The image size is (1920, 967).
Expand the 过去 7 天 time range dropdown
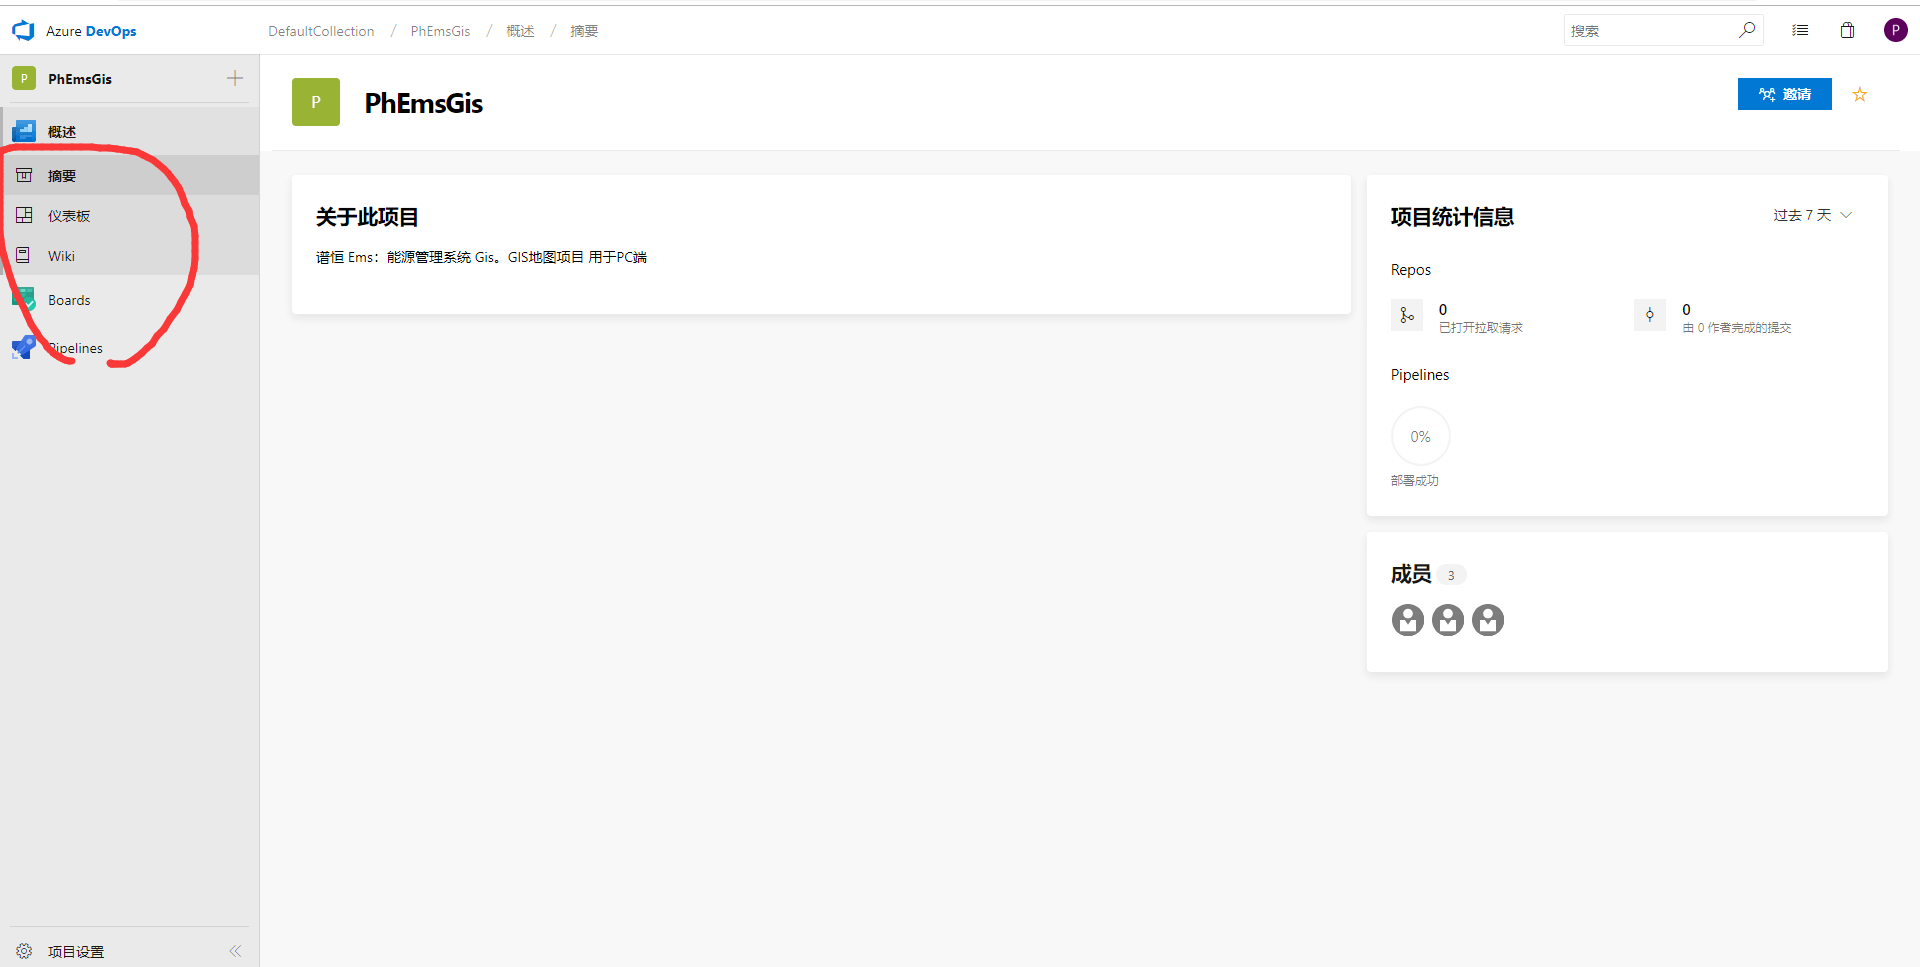(x=1812, y=216)
